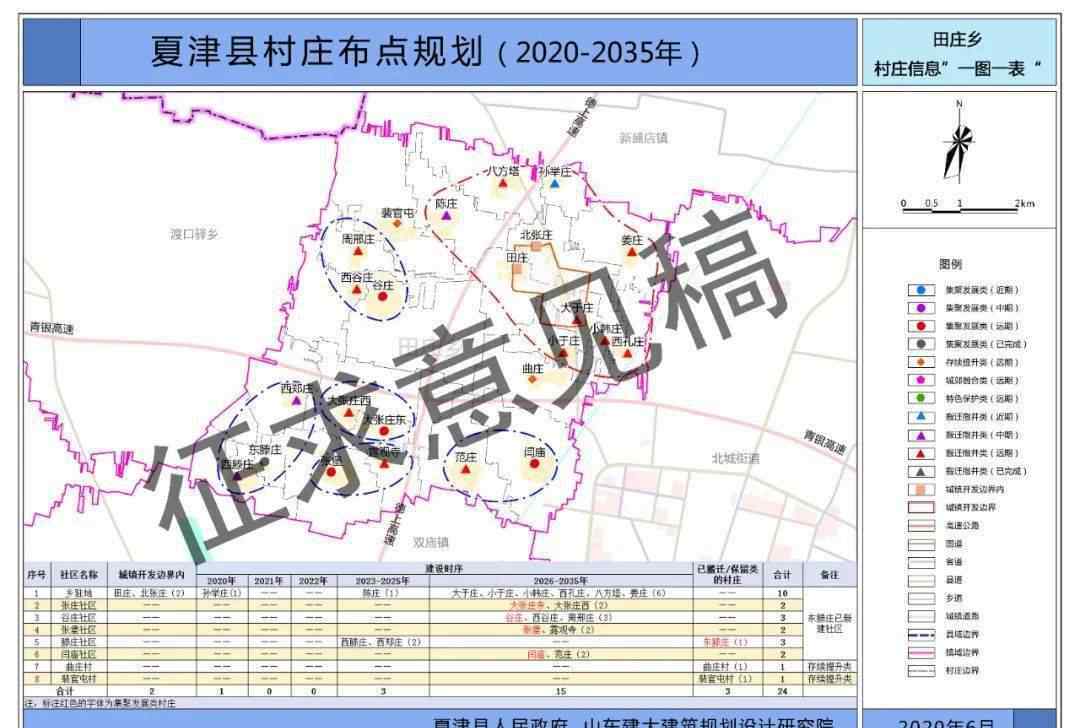Click the purple circle legend symbol 集聚发展类（中期）
Viewport: 1080px width, 728px height.
point(921,308)
